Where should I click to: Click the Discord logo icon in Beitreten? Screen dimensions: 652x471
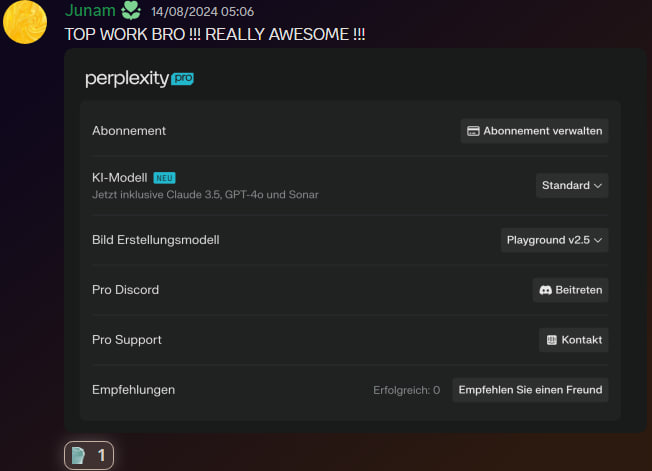click(546, 290)
